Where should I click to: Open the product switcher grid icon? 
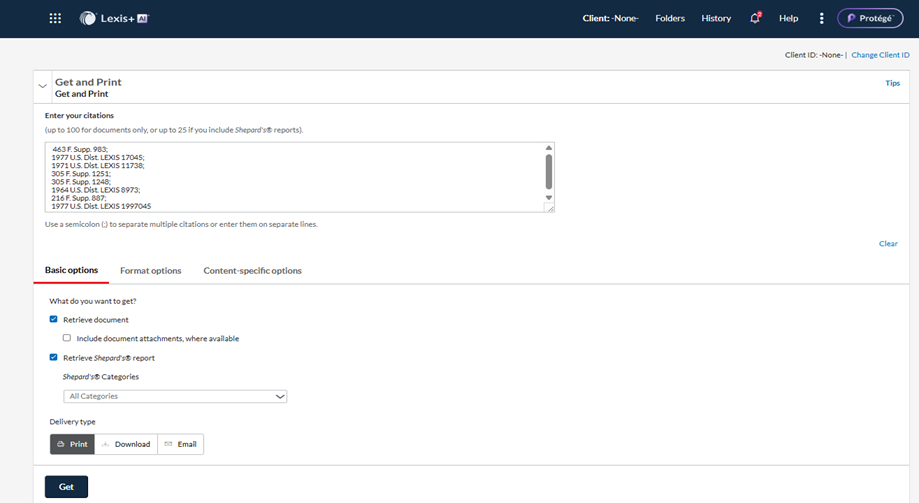click(x=55, y=18)
